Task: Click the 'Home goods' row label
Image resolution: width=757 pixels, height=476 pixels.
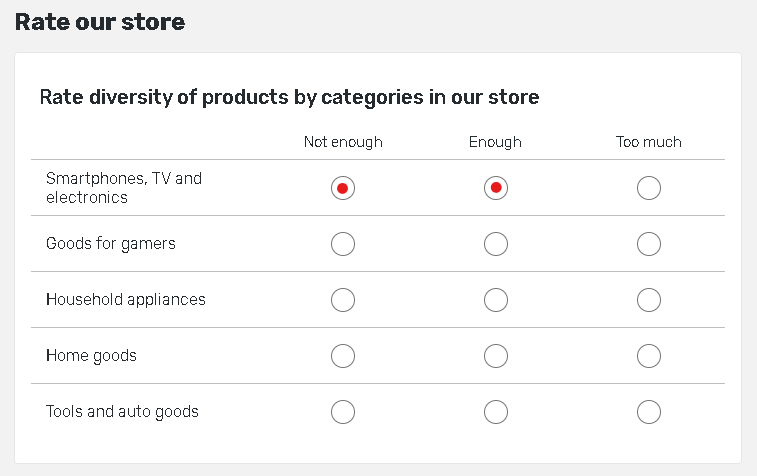Action: point(91,356)
